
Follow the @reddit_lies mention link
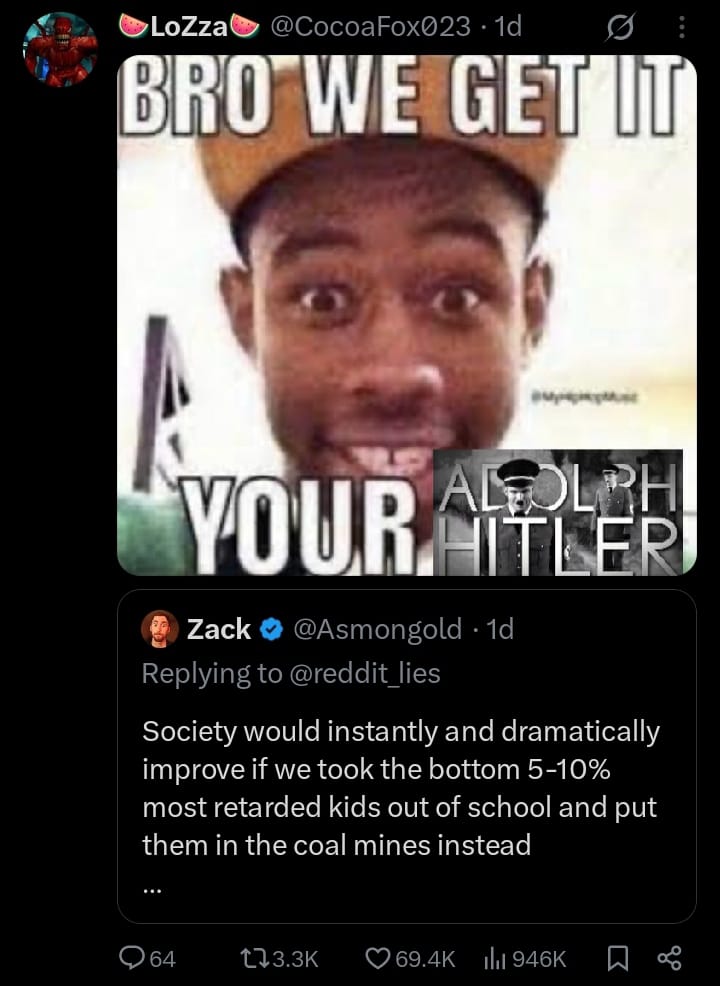pyautogui.click(x=365, y=673)
